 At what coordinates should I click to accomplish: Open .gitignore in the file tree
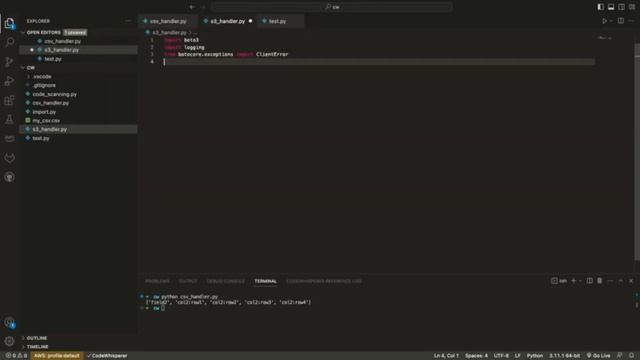(x=44, y=85)
